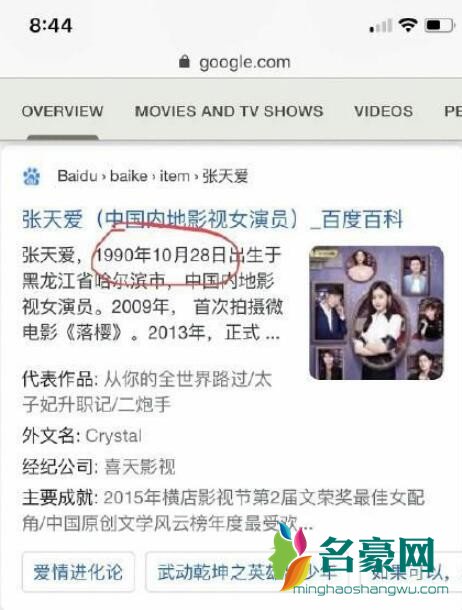Tap the 经纪公司 喜天影视 value

(x=140, y=466)
